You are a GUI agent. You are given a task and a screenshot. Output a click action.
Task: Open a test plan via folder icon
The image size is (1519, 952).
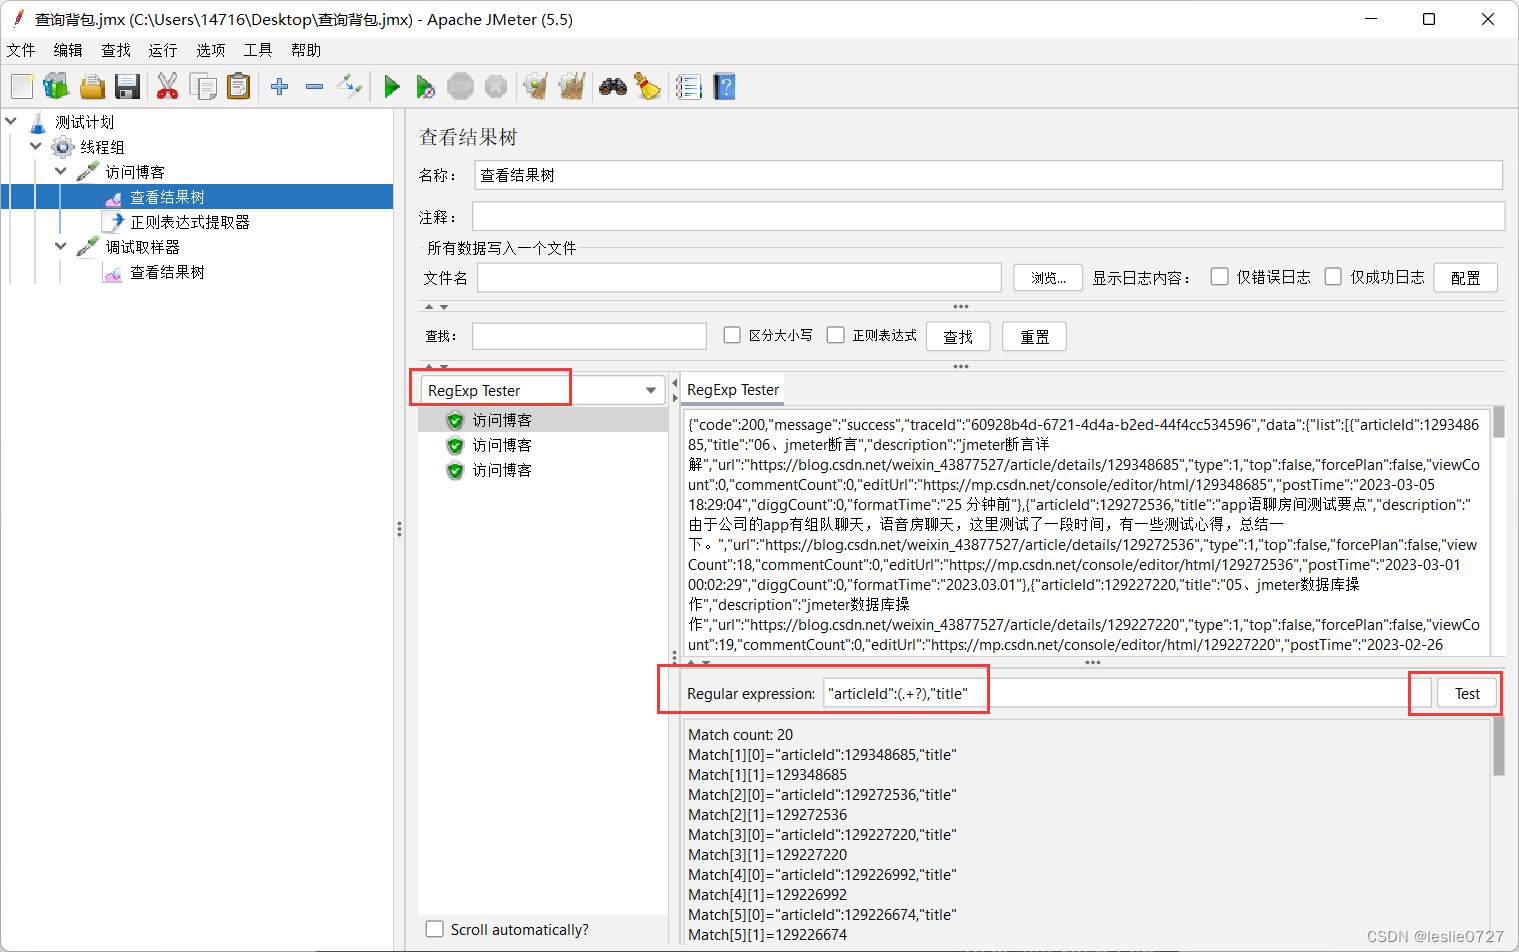tap(92, 86)
